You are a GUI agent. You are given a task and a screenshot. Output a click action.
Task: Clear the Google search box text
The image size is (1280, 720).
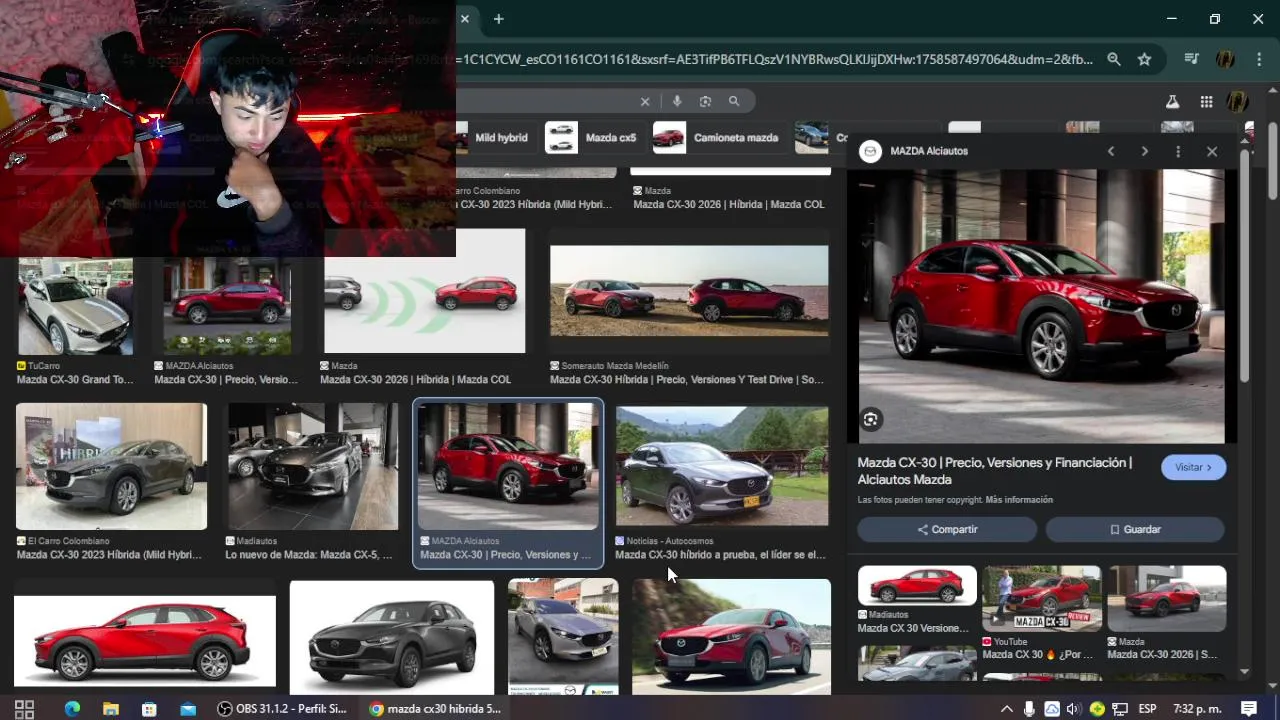point(645,101)
